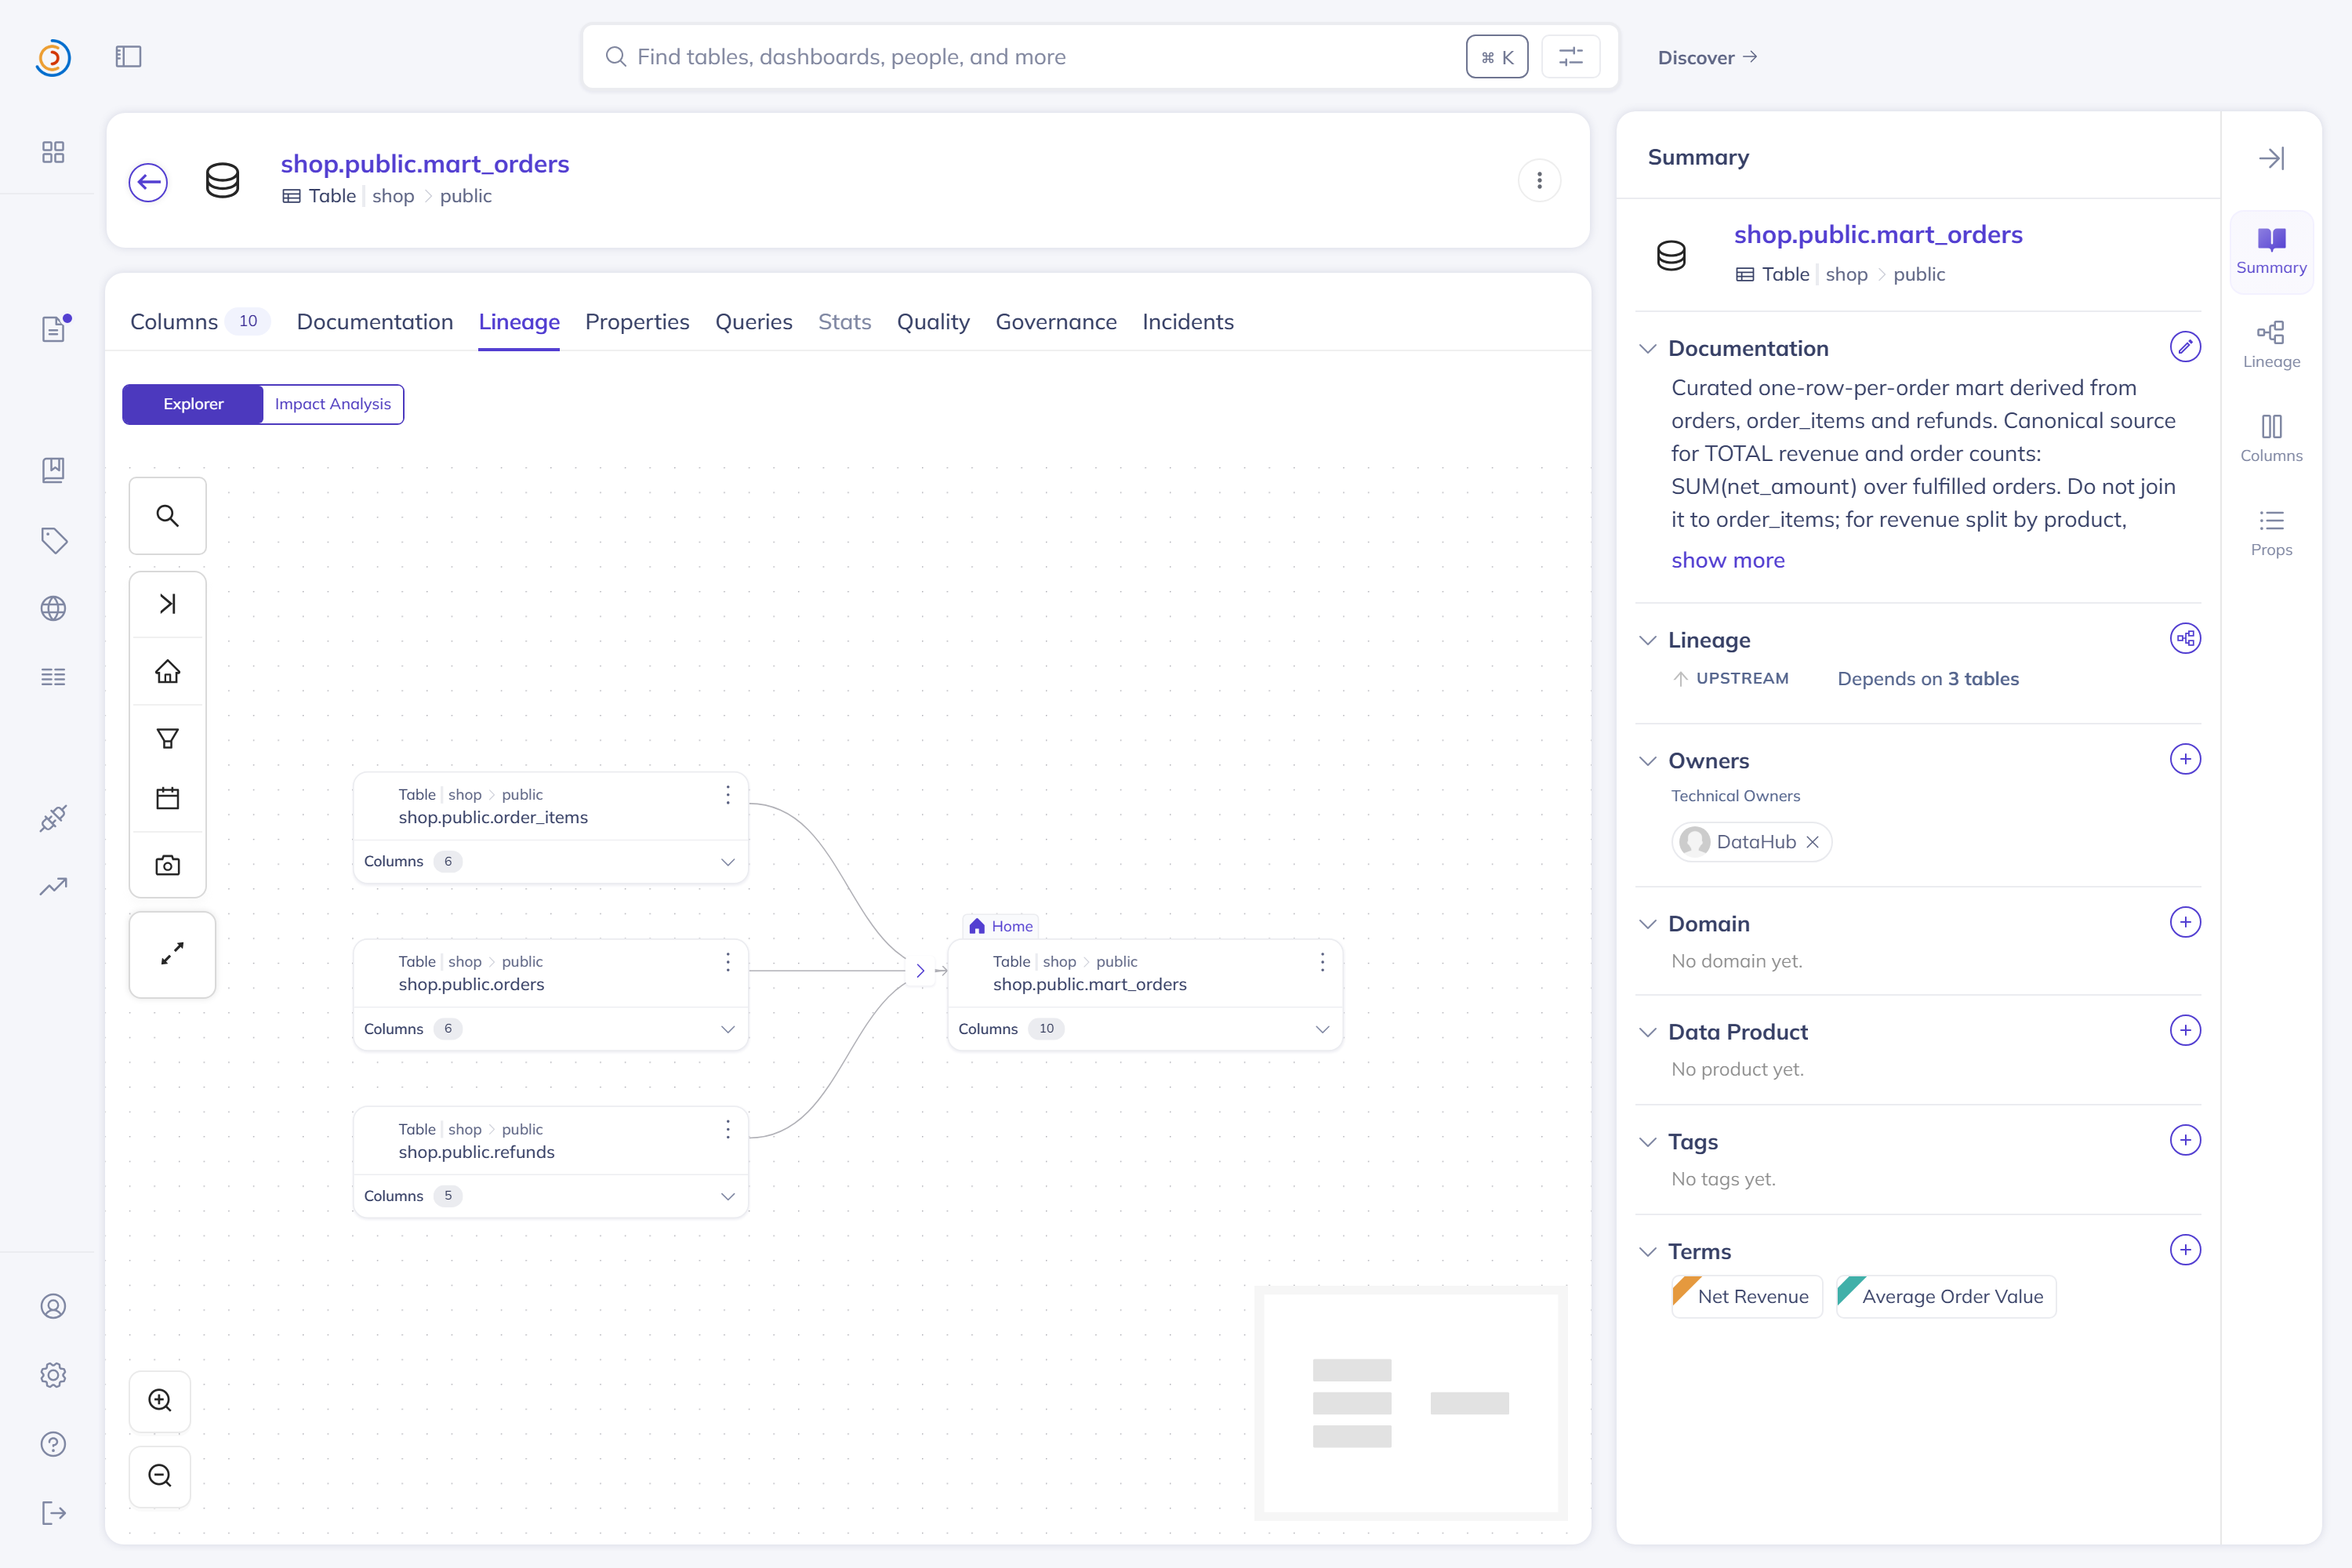Screen dimensions: 2352x1568
Task: Open the glossary book icon in sidebar
Action: coord(53,470)
